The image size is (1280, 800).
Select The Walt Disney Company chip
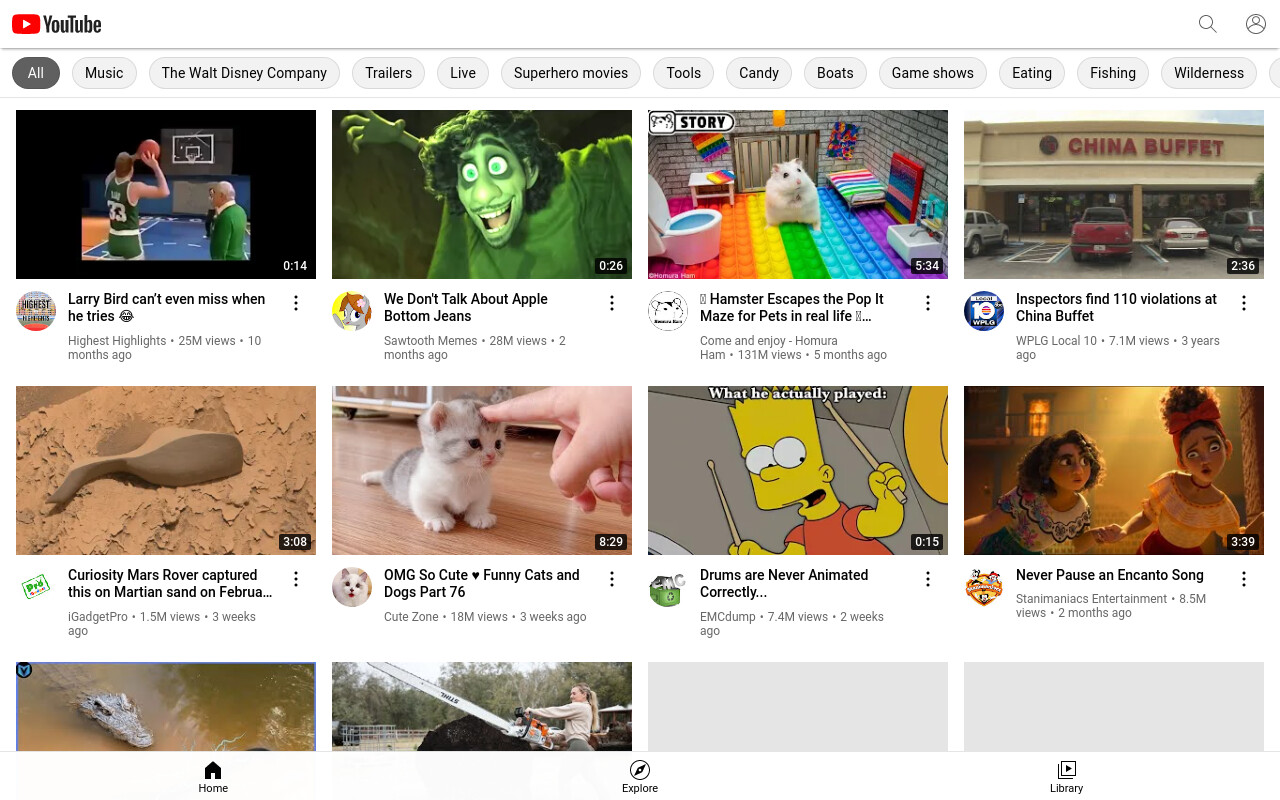point(244,73)
